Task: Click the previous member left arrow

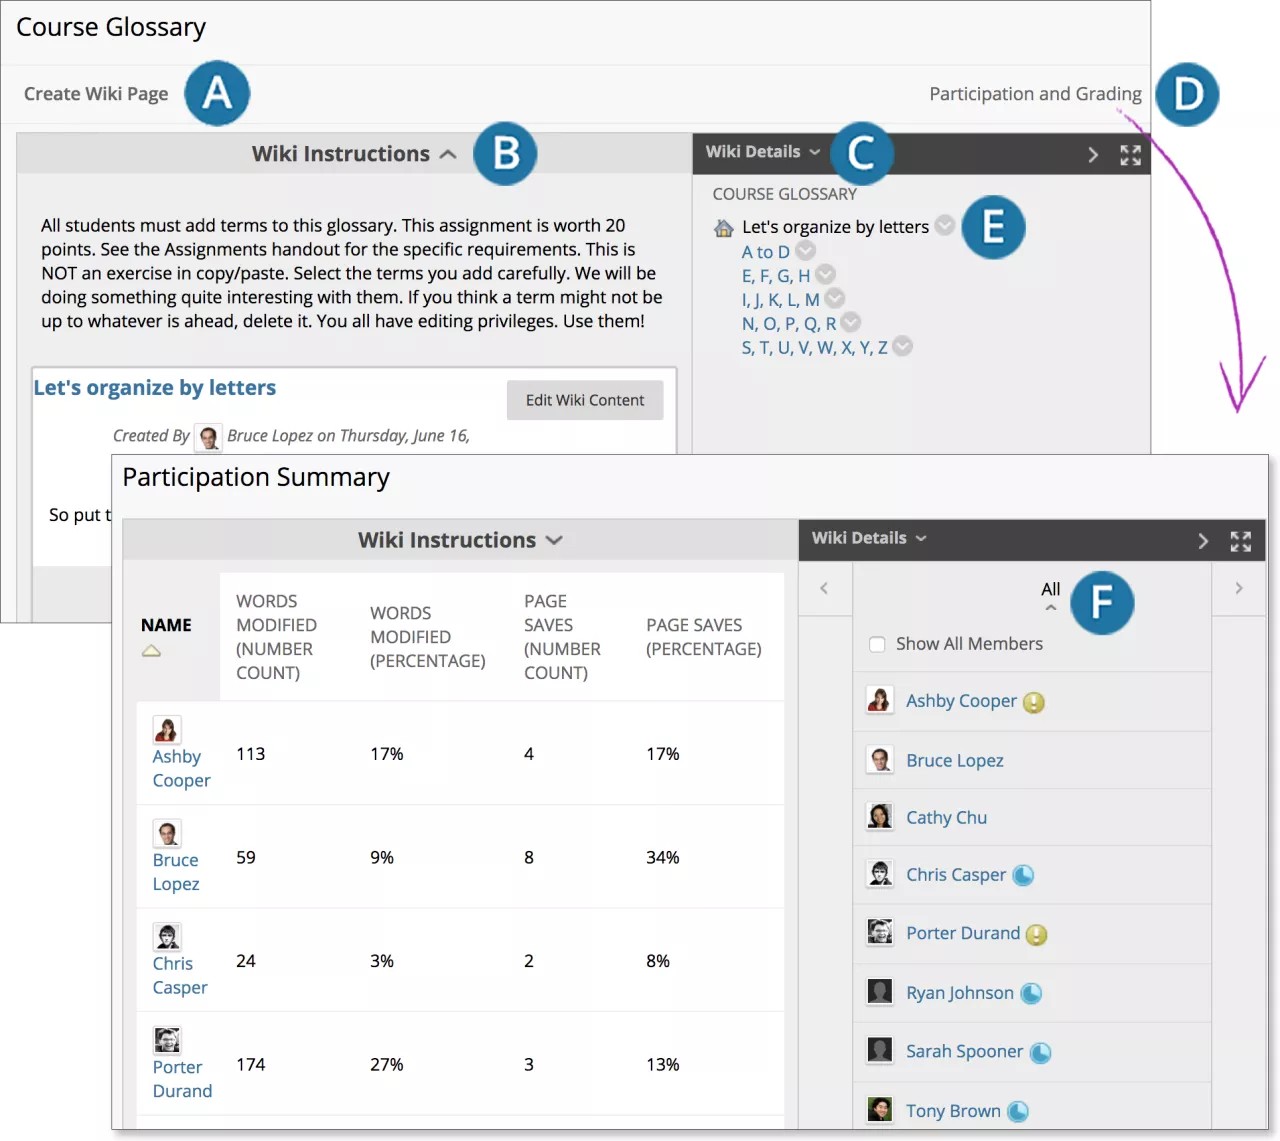Action: [824, 588]
